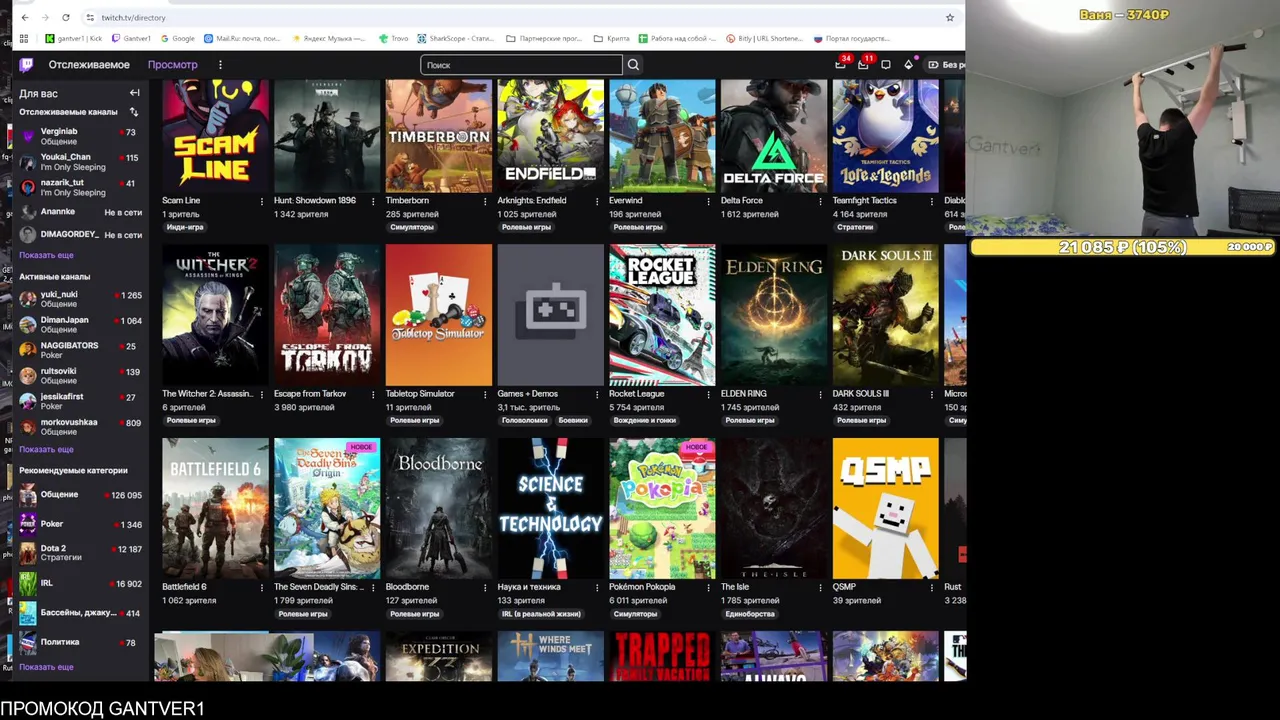Image resolution: width=1280 pixels, height=720 pixels.
Task: Open options menu for Bloodborne card
Action: (x=486, y=587)
